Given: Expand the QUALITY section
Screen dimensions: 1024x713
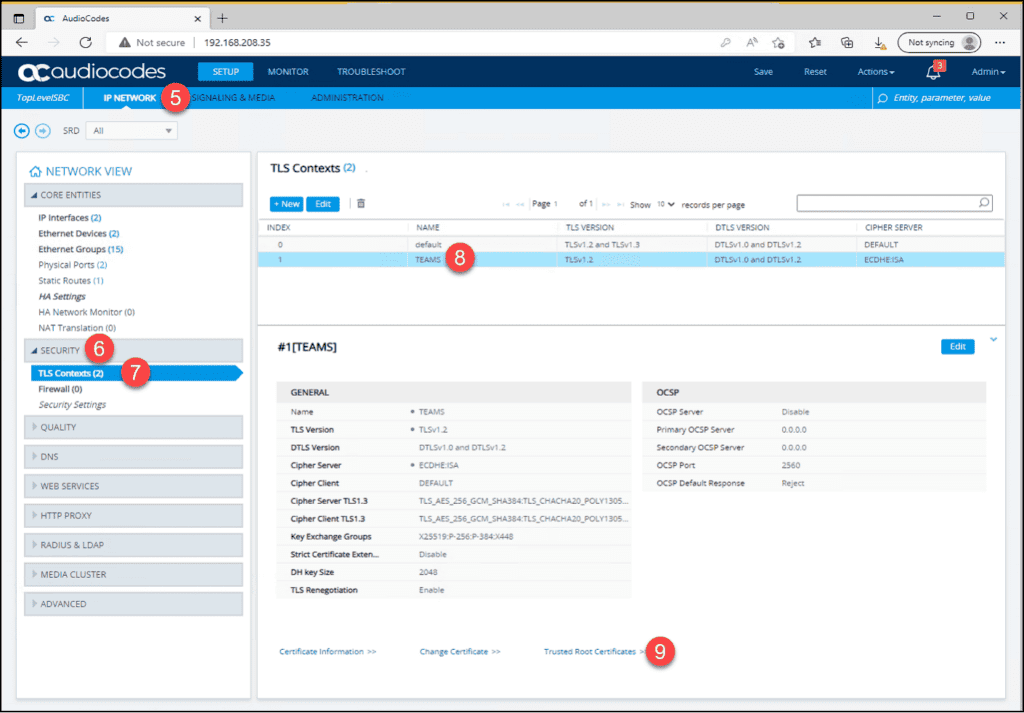Looking at the screenshot, I should pos(133,427).
